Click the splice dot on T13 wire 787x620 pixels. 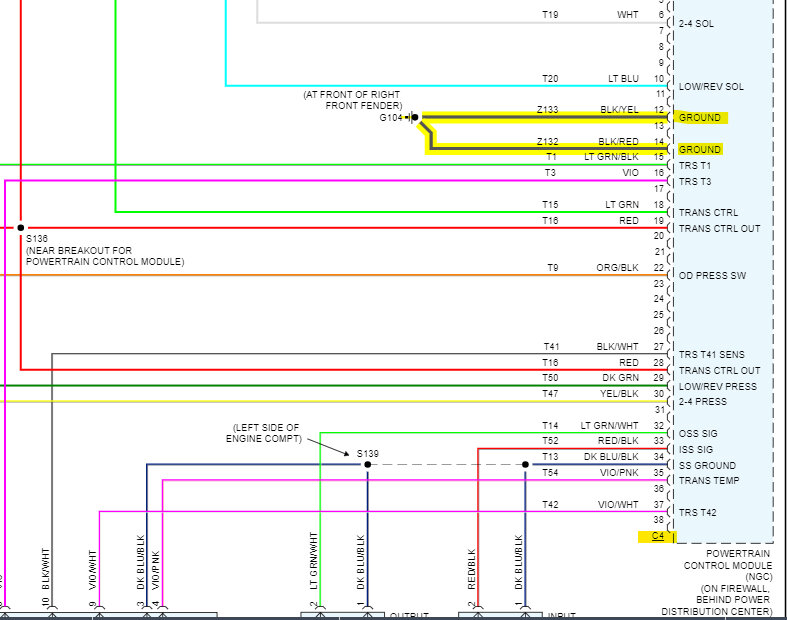point(525,464)
